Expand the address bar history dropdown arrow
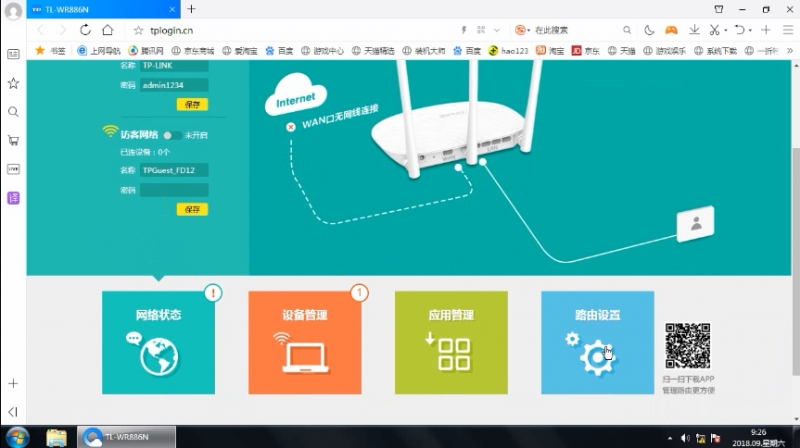Image resolution: width=800 pixels, height=448 pixels. pyautogui.click(x=496, y=30)
